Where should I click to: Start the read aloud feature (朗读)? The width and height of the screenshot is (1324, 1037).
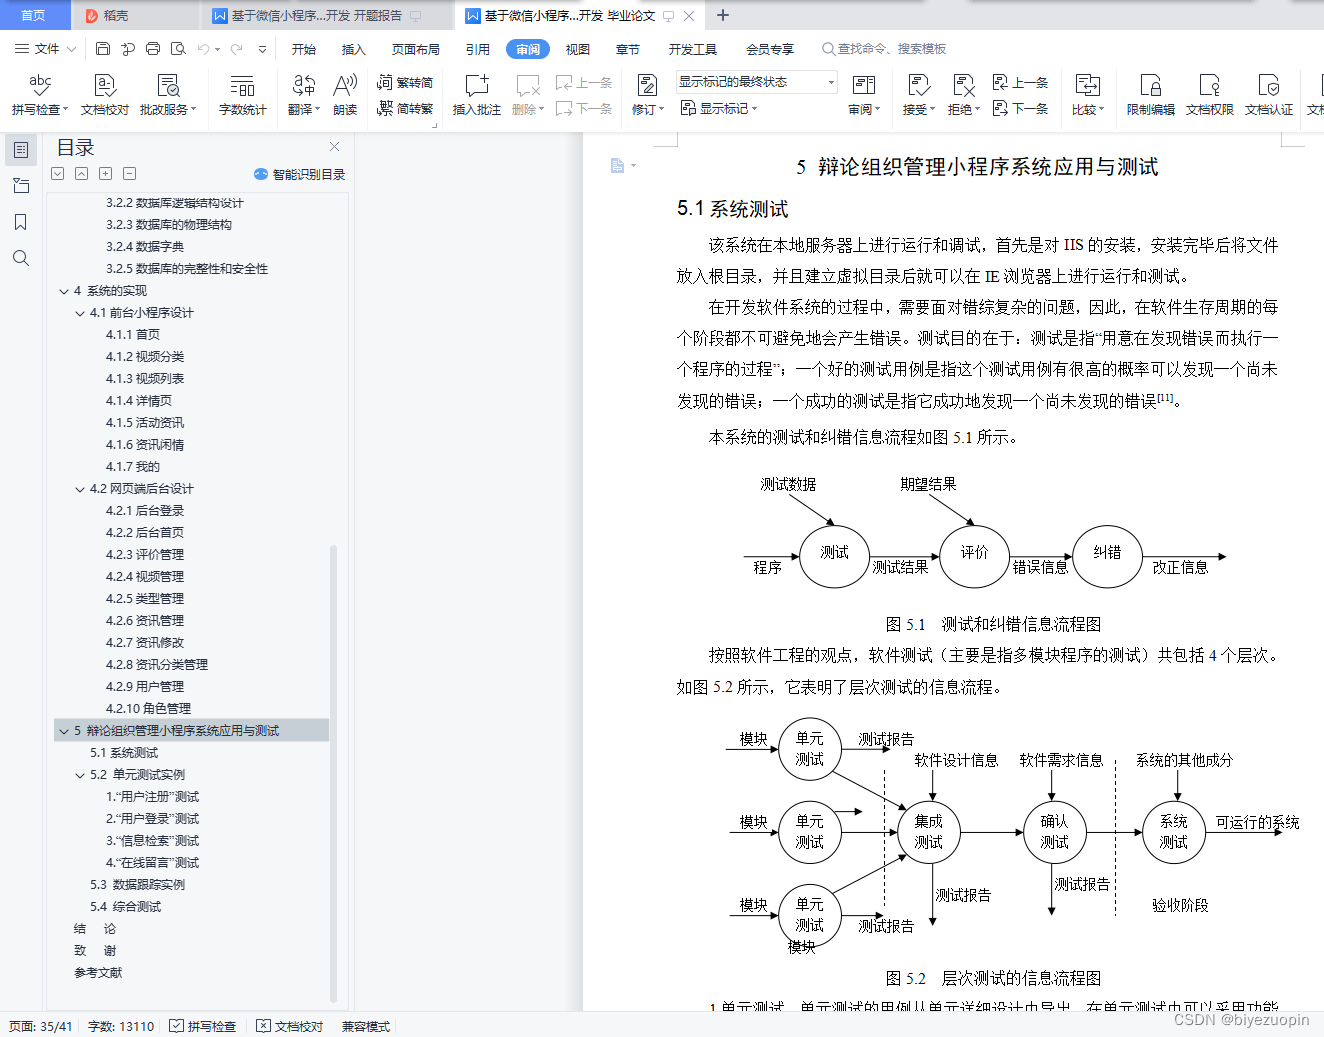pos(345,94)
